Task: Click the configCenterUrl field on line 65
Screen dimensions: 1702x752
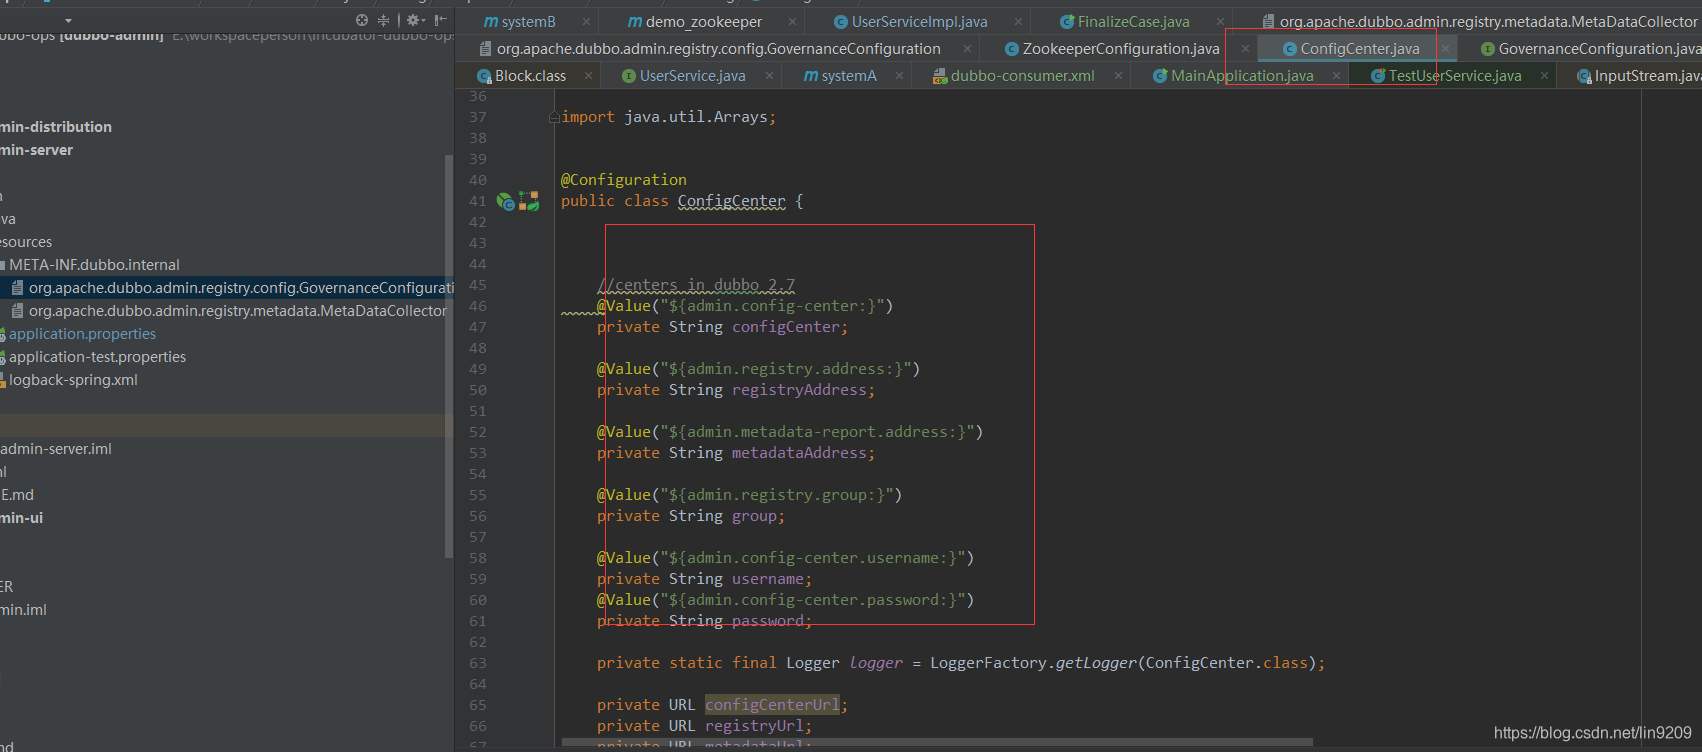Action: [x=772, y=705]
